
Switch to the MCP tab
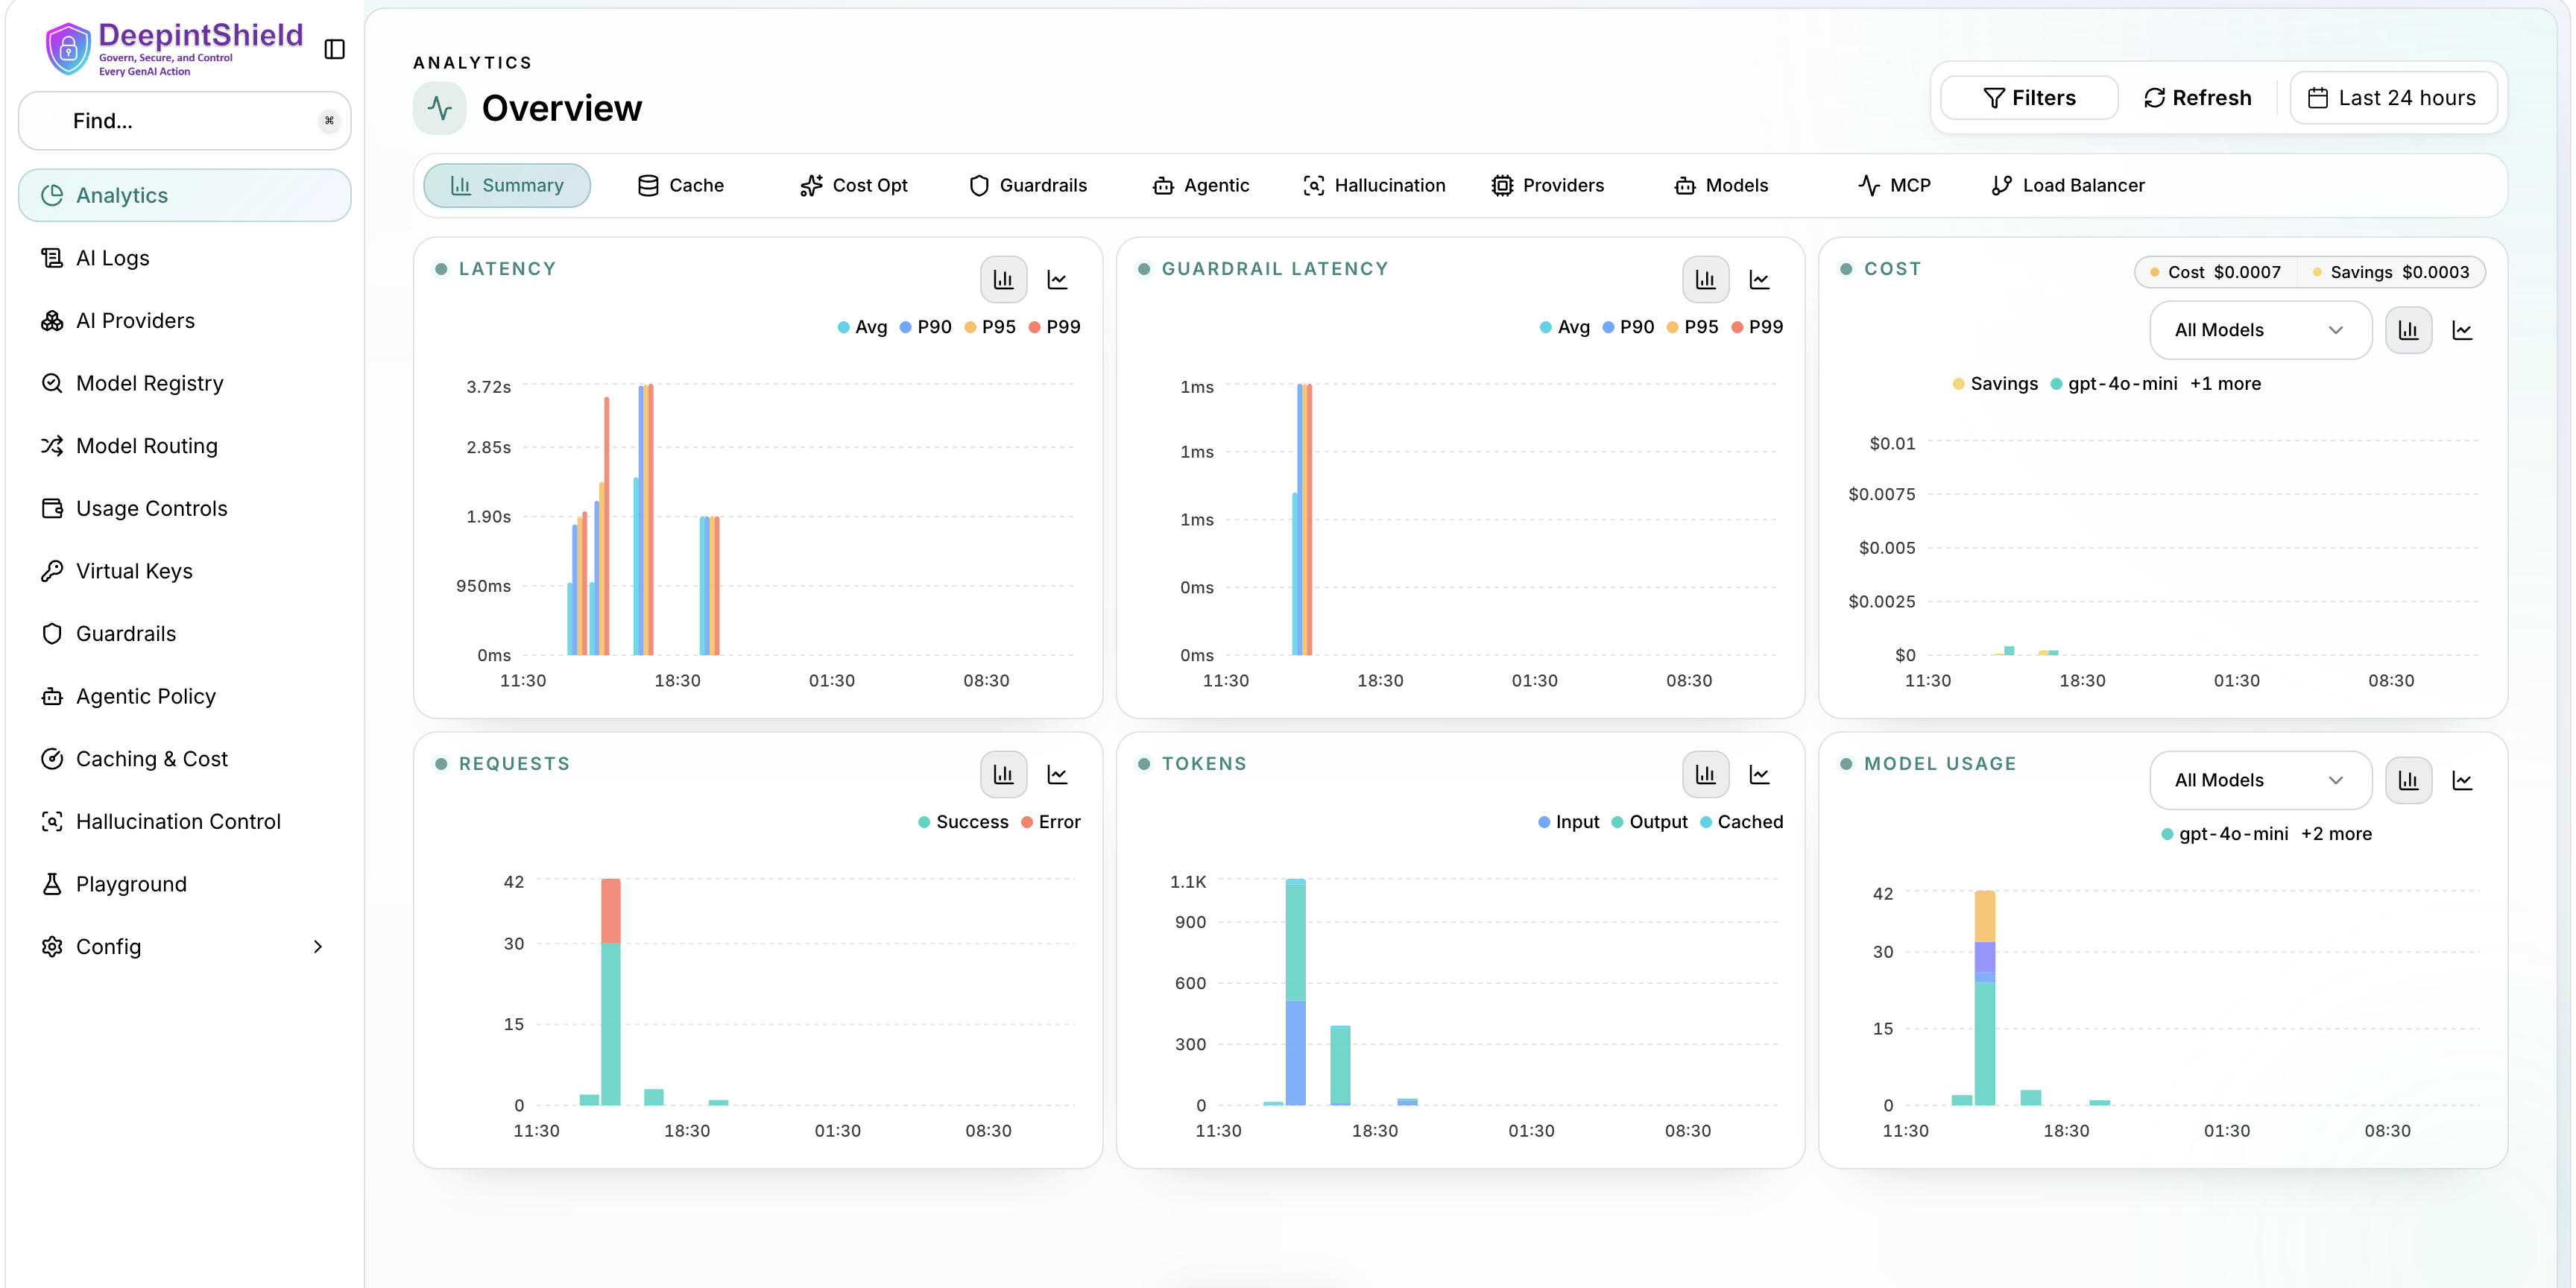(x=1895, y=186)
